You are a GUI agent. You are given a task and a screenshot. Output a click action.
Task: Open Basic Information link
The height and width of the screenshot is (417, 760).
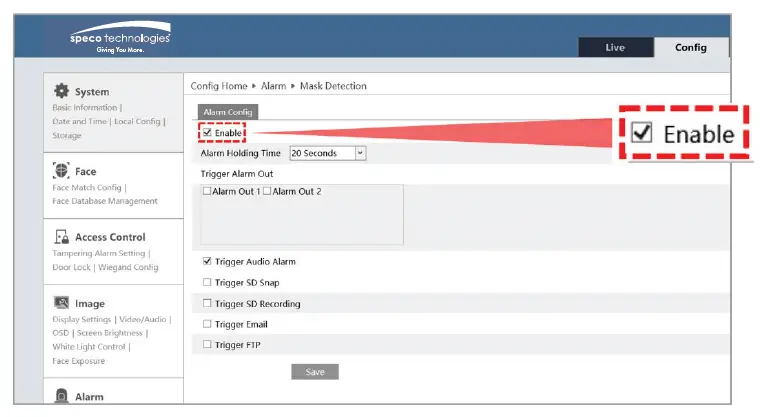(85, 107)
